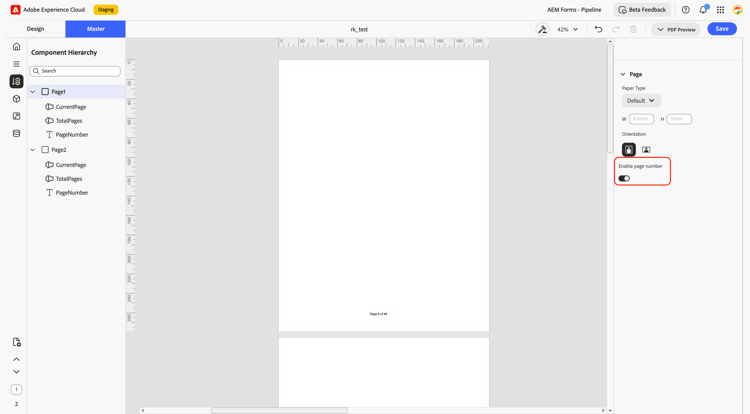Open the data sources sidebar icon
Image resolution: width=750 pixels, height=414 pixels.
16,133
